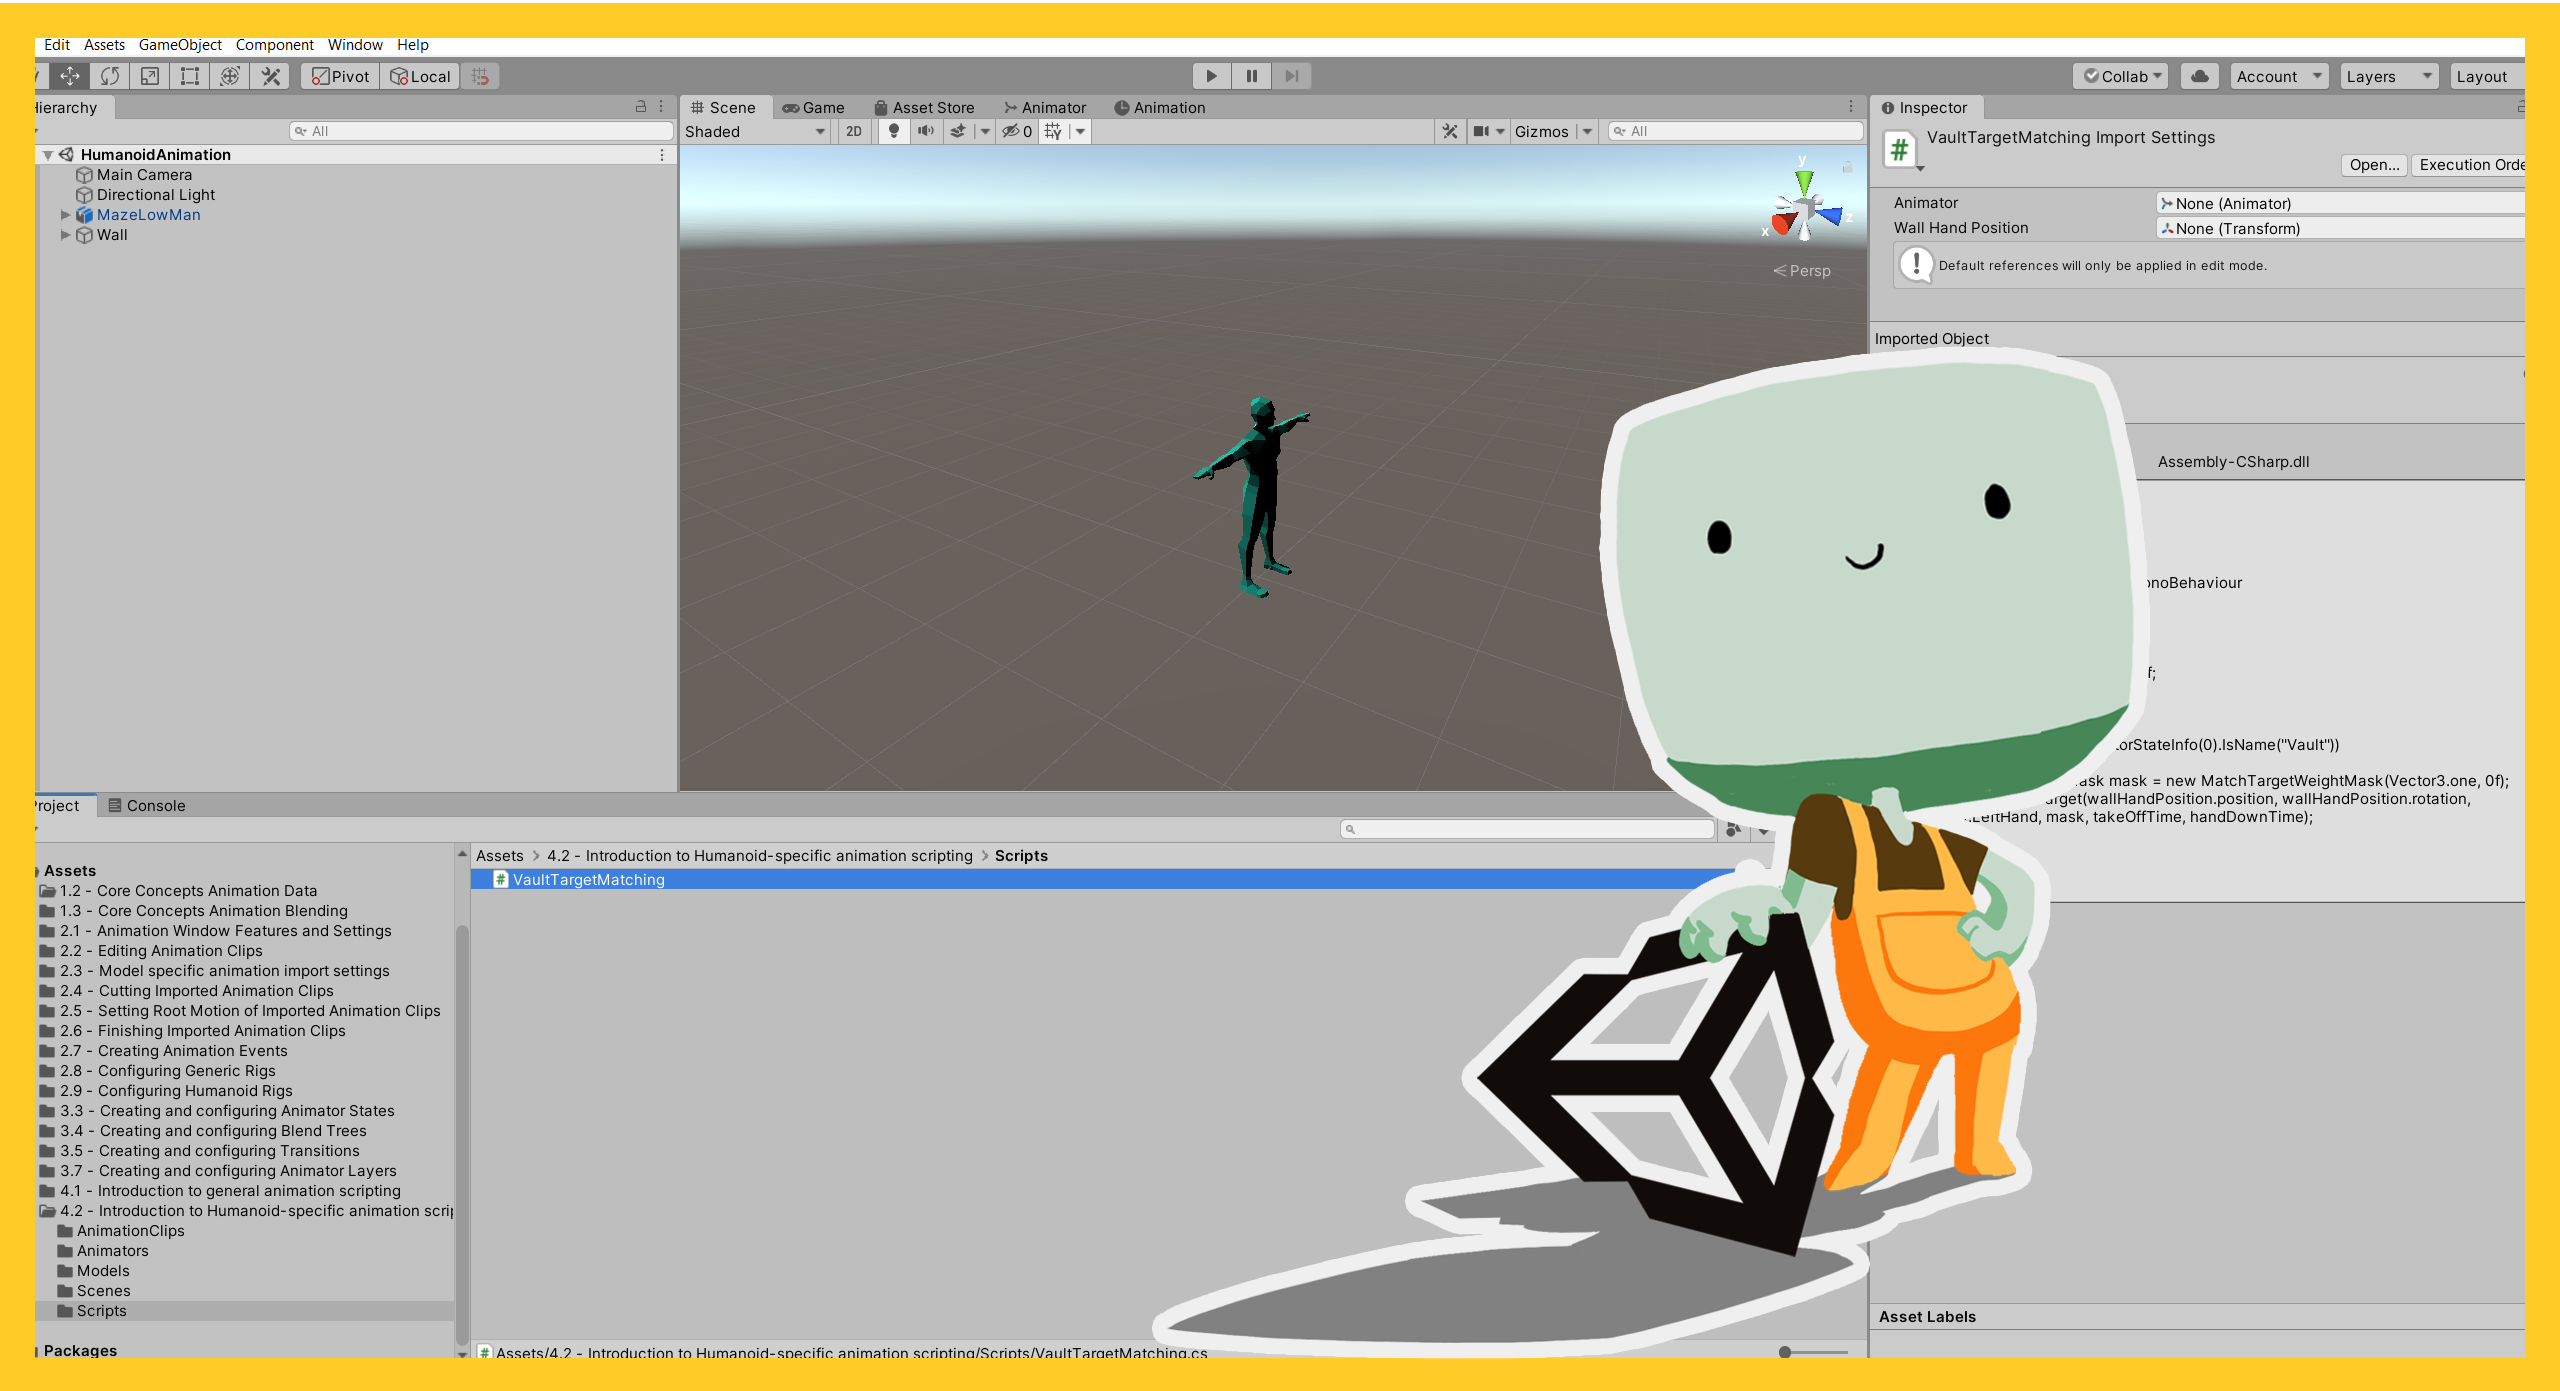2560x1391 pixels.
Task: Toggle scene lighting
Action: (893, 131)
